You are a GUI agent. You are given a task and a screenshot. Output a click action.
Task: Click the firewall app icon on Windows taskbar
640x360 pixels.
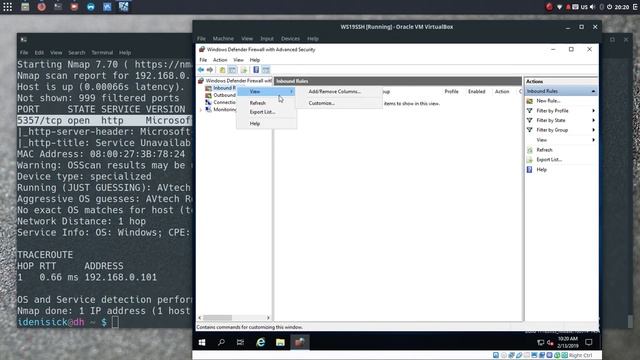(x=300, y=342)
